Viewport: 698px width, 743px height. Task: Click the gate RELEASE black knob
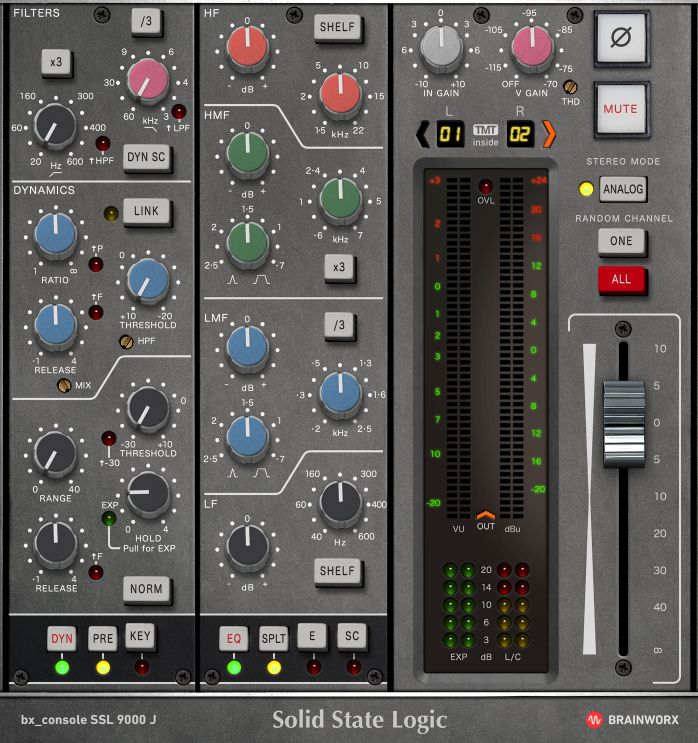(56, 544)
